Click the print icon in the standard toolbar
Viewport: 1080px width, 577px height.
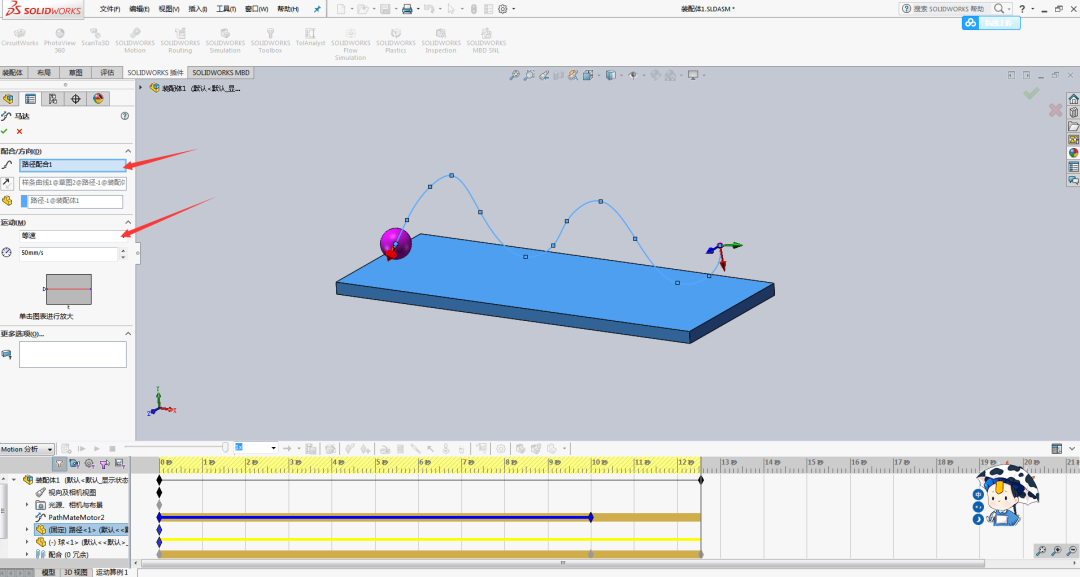click(x=409, y=8)
